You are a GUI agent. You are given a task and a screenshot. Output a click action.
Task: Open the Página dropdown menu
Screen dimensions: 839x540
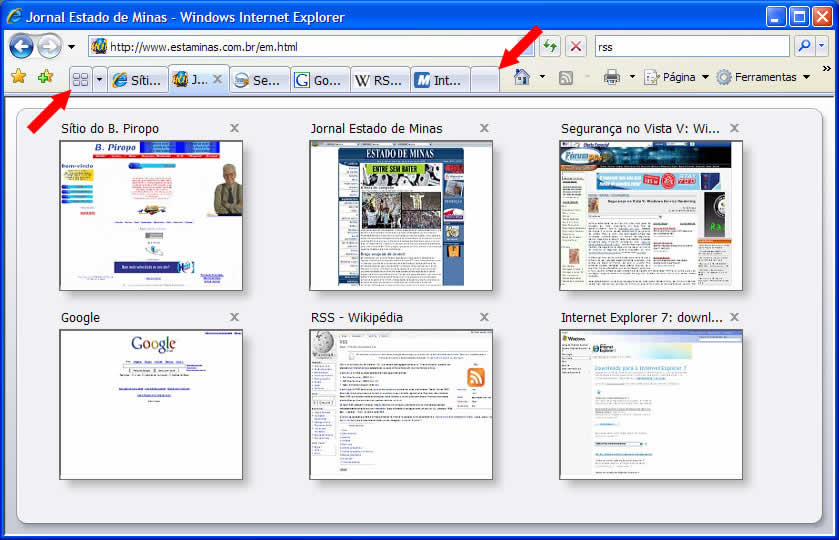(x=676, y=77)
